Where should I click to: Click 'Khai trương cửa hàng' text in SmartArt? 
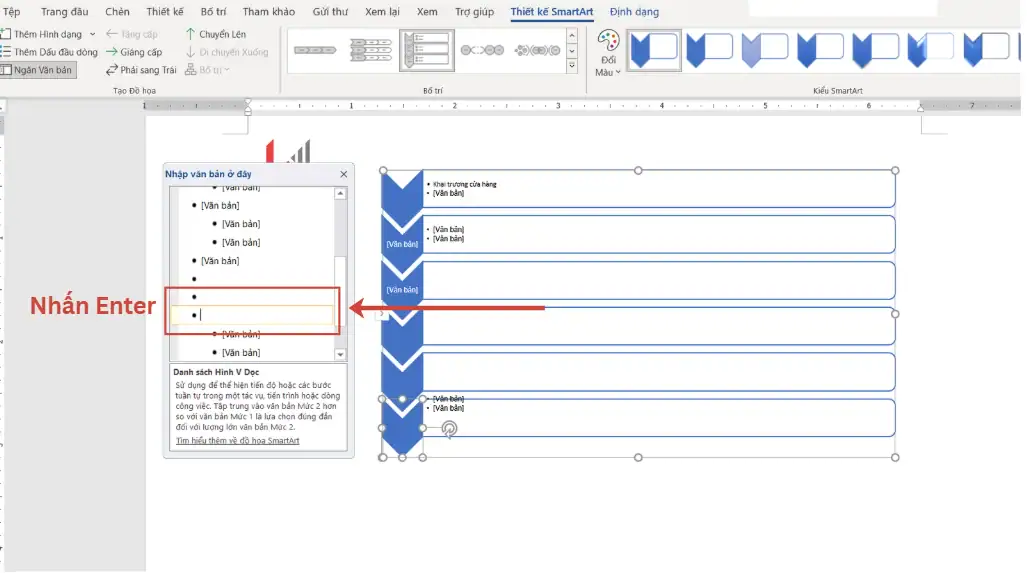pos(464,185)
